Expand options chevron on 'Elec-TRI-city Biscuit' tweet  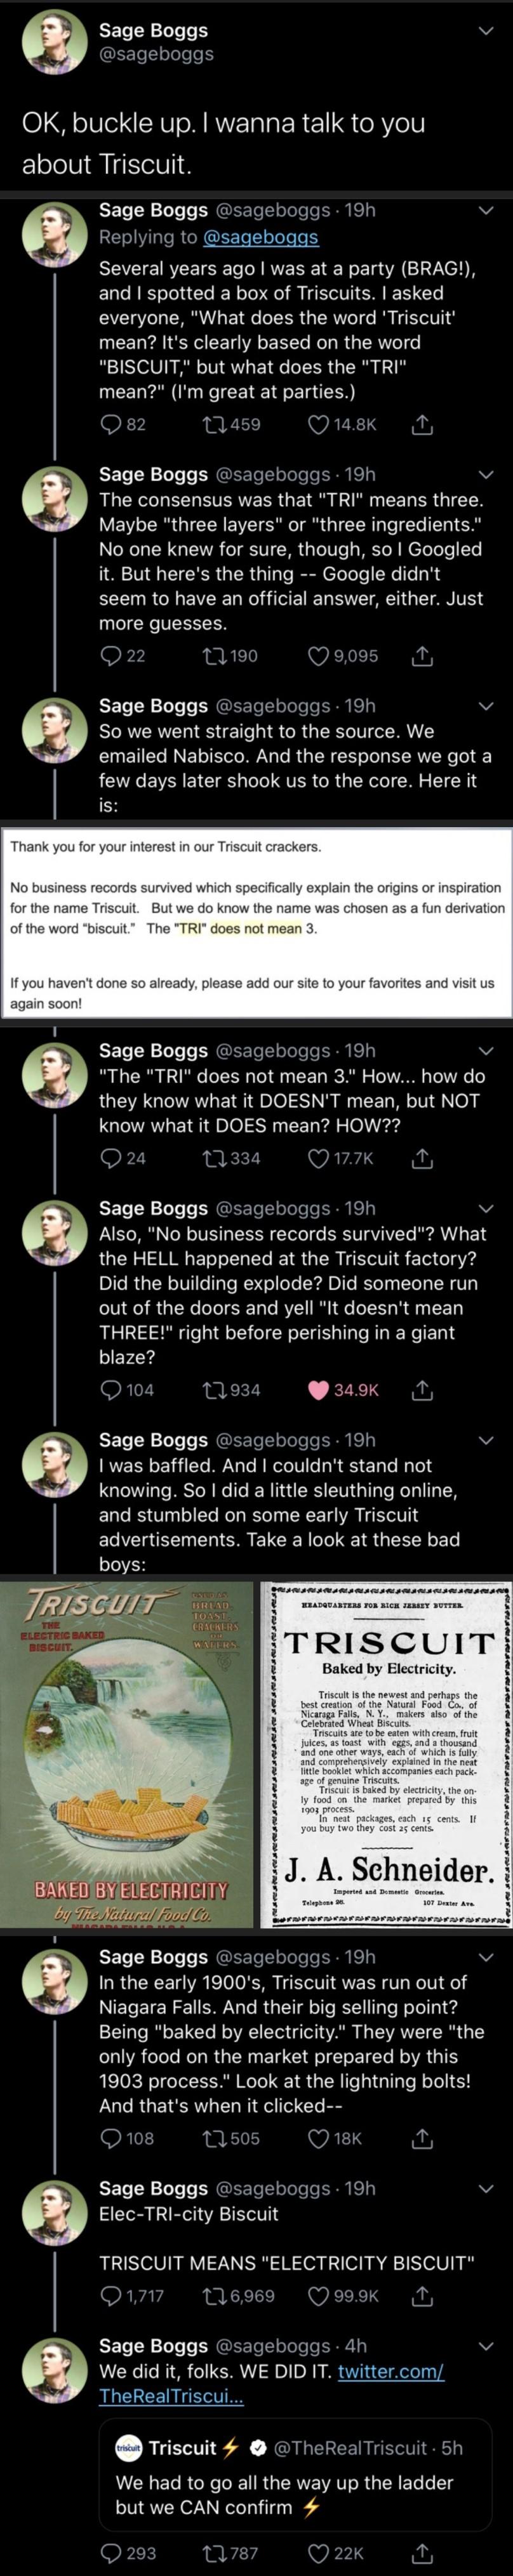click(486, 2188)
